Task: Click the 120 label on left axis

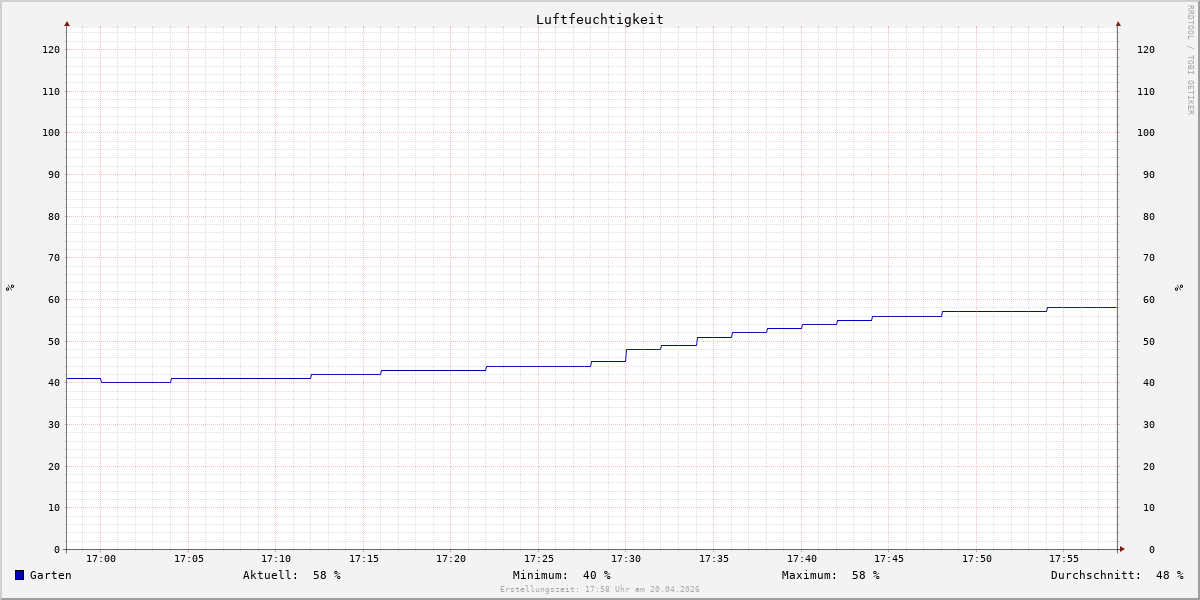Action: pyautogui.click(x=50, y=49)
